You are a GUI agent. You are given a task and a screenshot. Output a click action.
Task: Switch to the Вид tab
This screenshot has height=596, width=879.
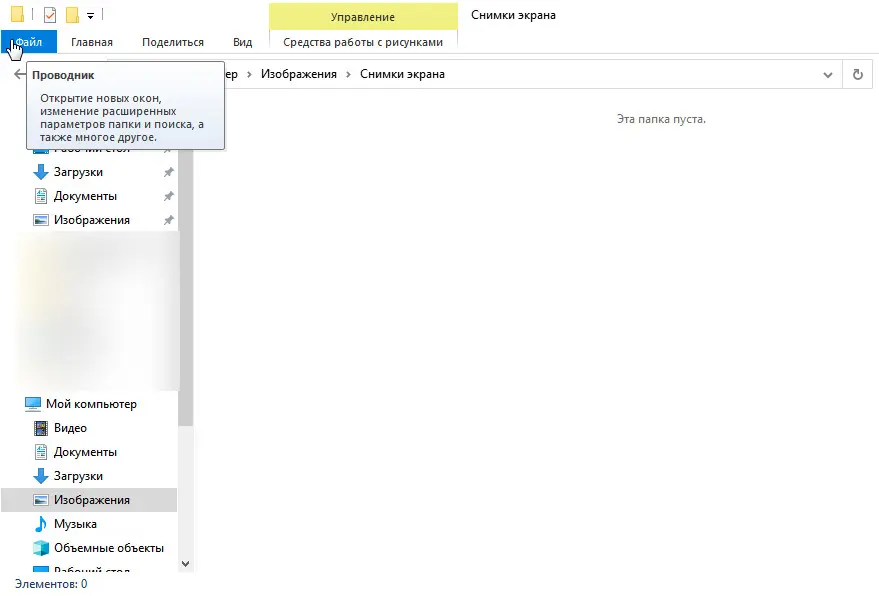pos(242,42)
